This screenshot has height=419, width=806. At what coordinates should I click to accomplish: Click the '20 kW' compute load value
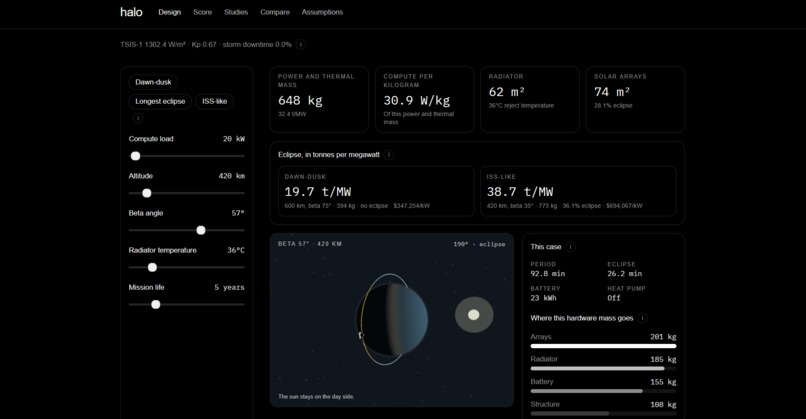[234, 139]
